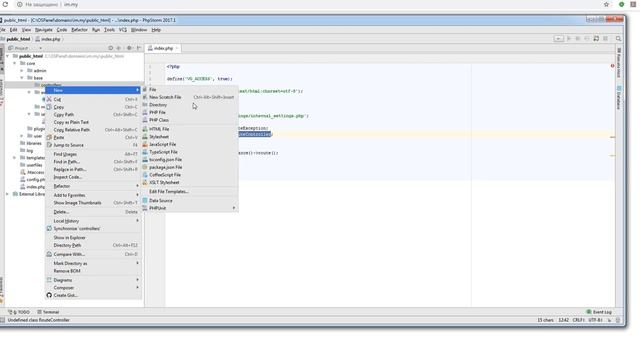Expand the templates folder
640x360 pixels.
pos(15,158)
